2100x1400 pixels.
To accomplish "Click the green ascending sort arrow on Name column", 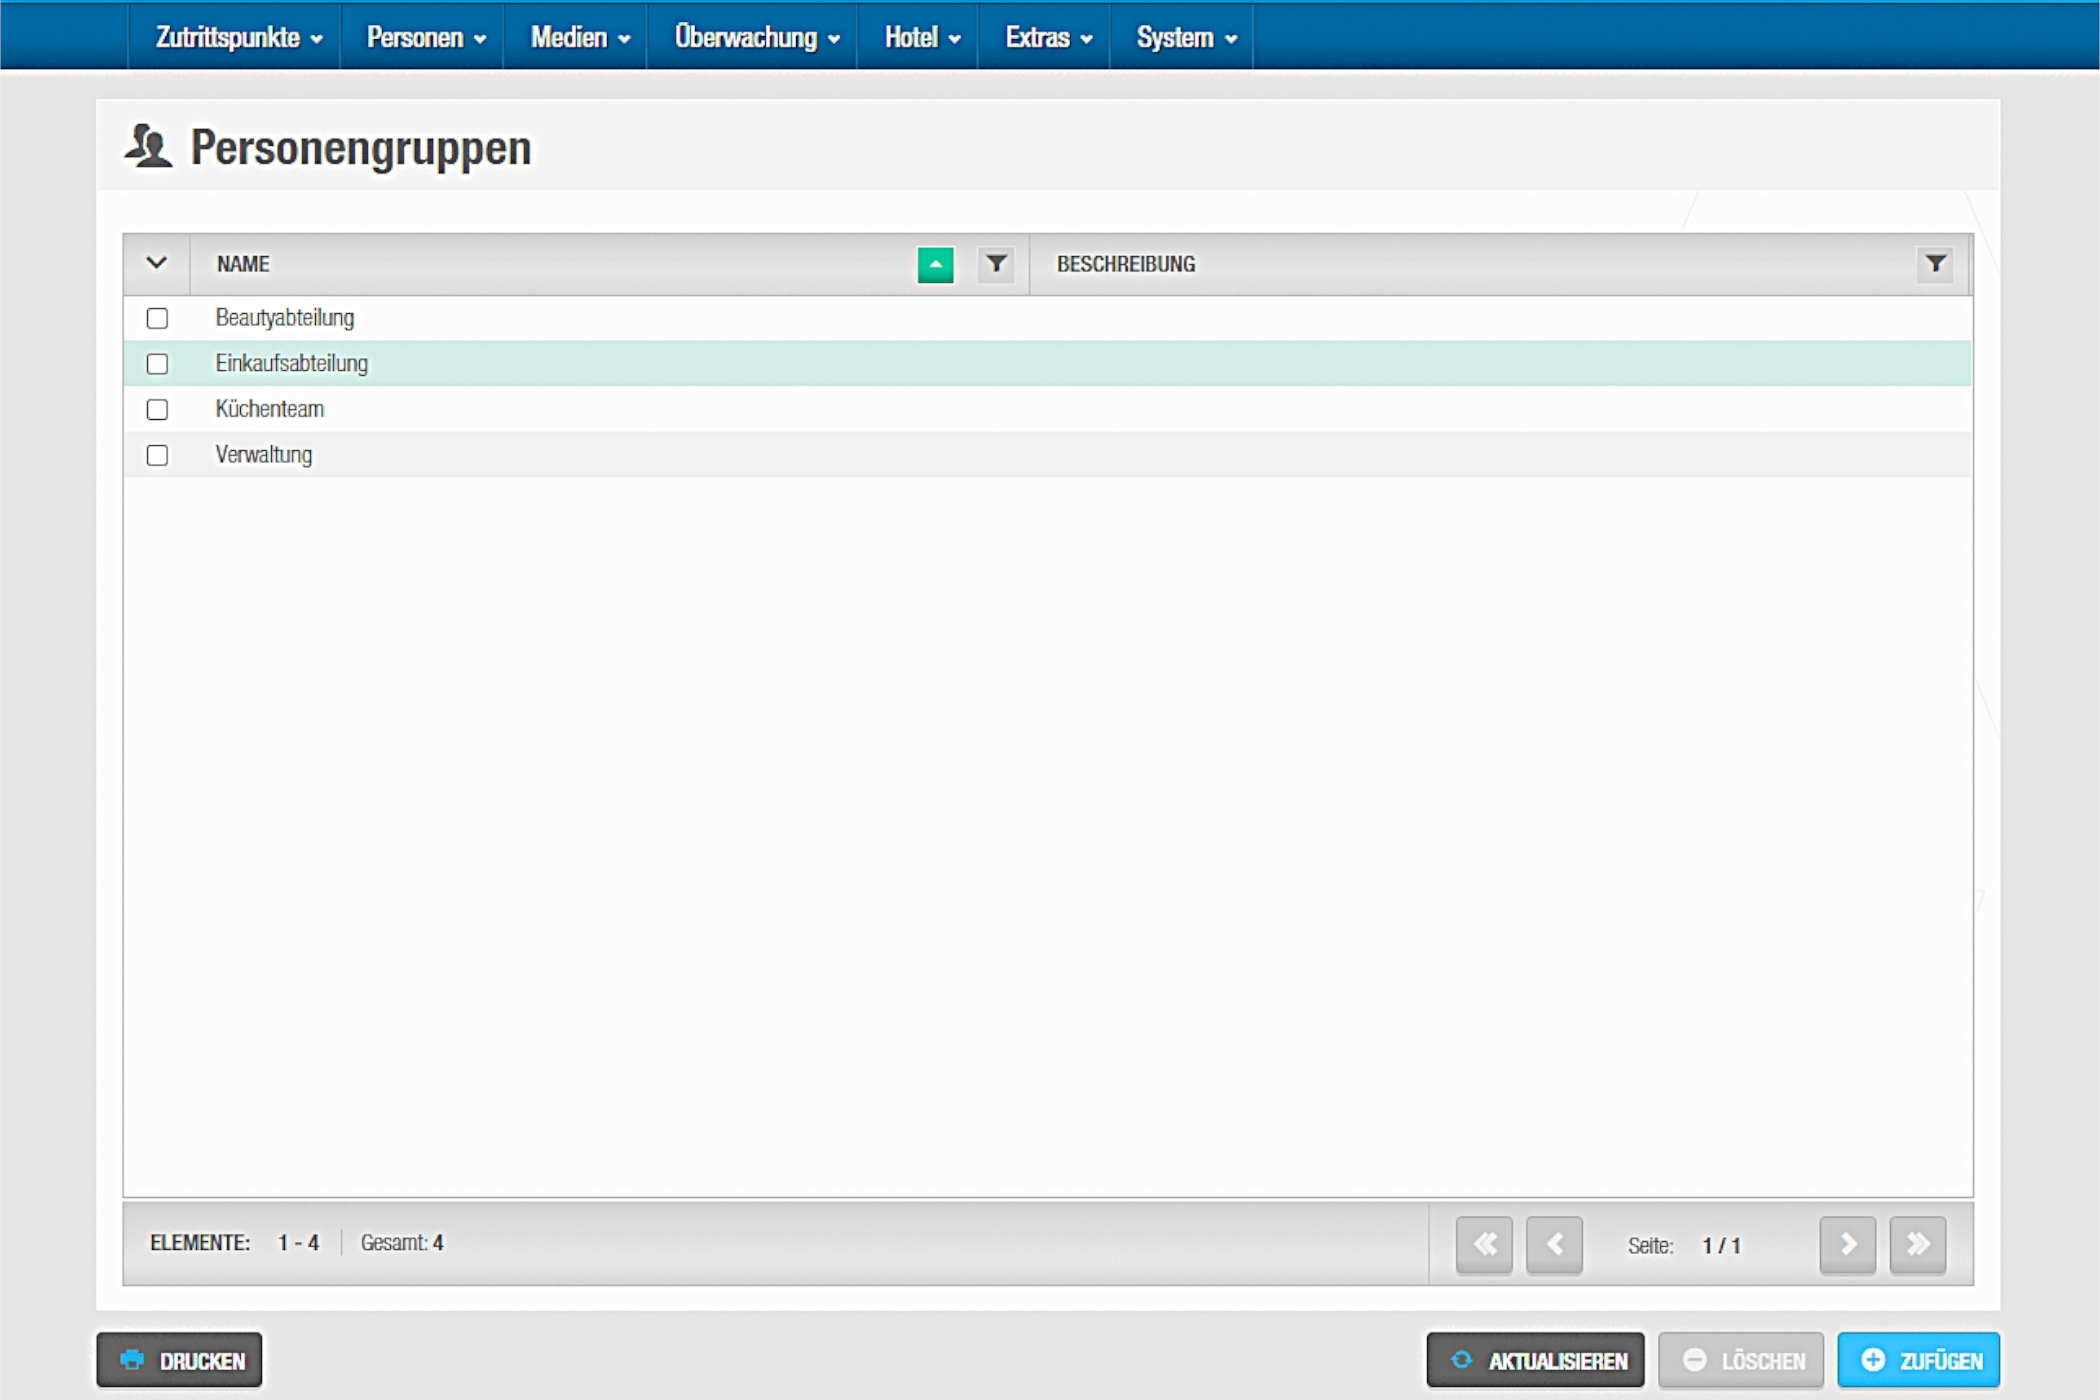I will pyautogui.click(x=935, y=265).
